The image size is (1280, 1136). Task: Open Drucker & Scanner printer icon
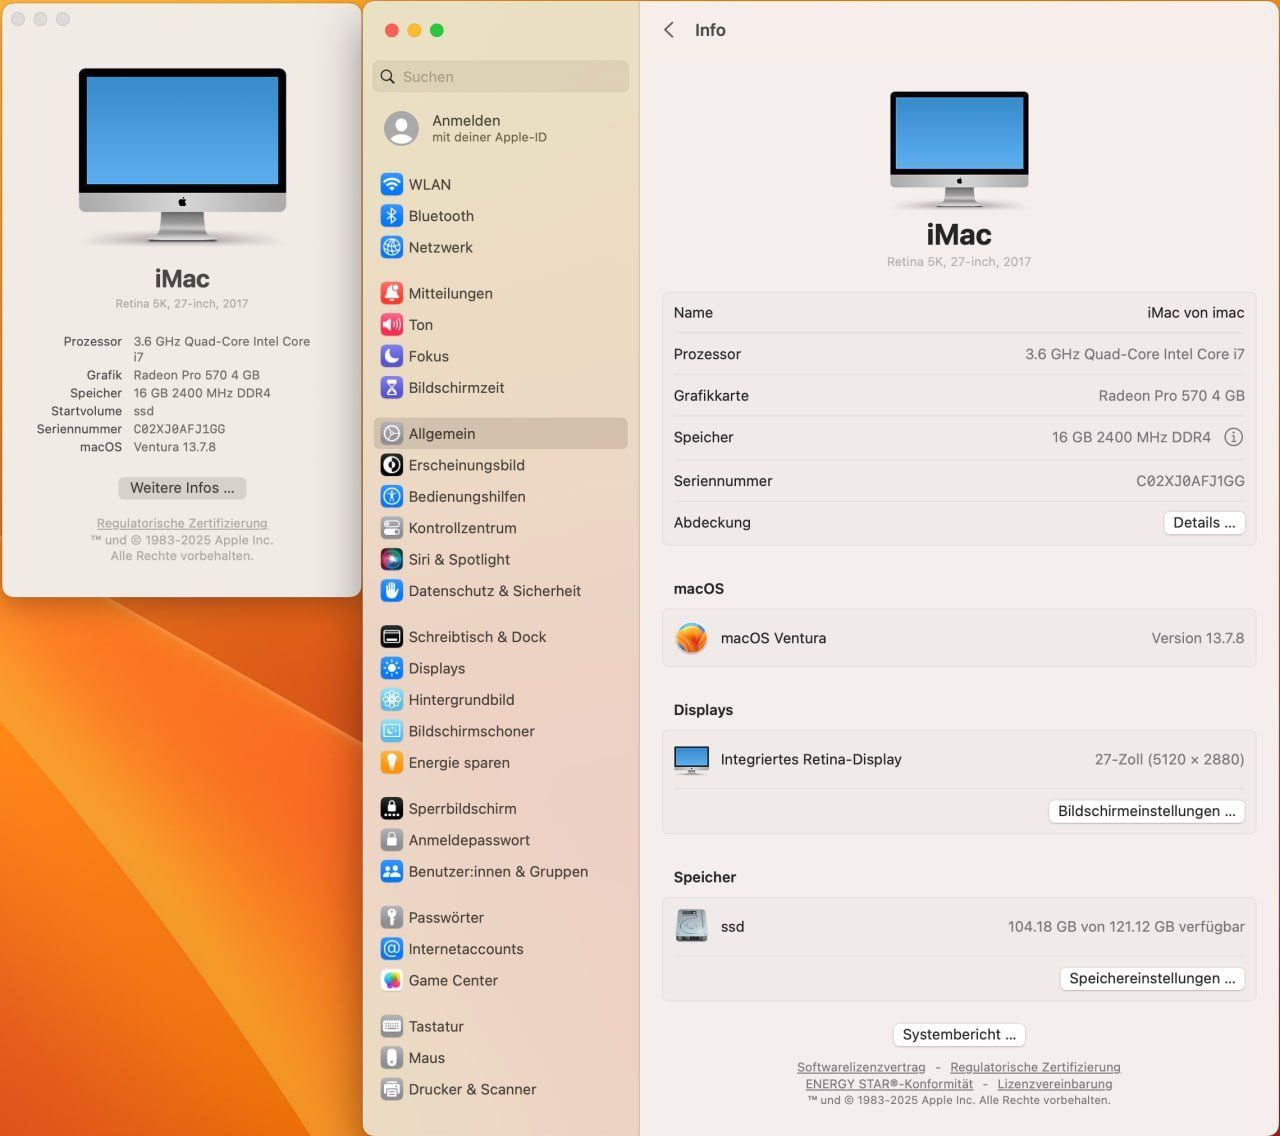click(x=391, y=1090)
